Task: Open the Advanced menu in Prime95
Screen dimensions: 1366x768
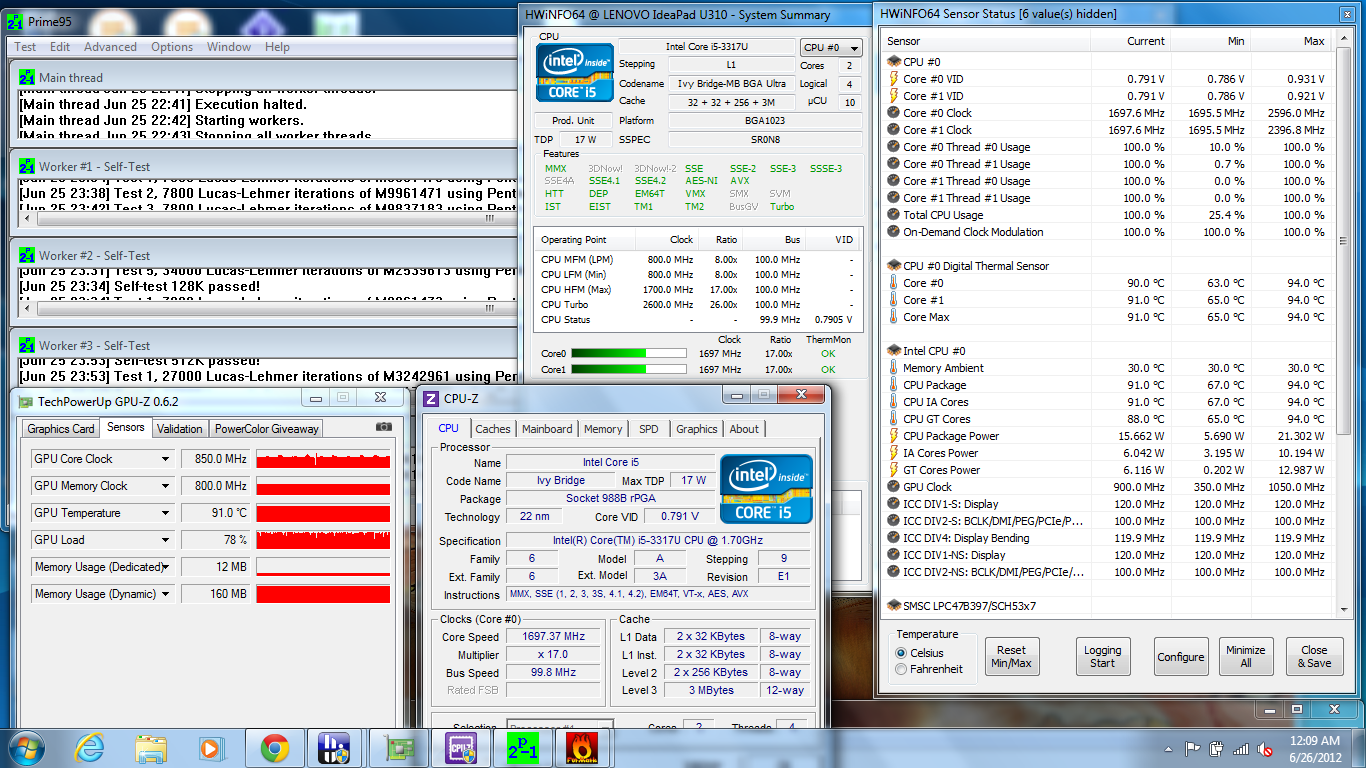Action: pos(110,47)
